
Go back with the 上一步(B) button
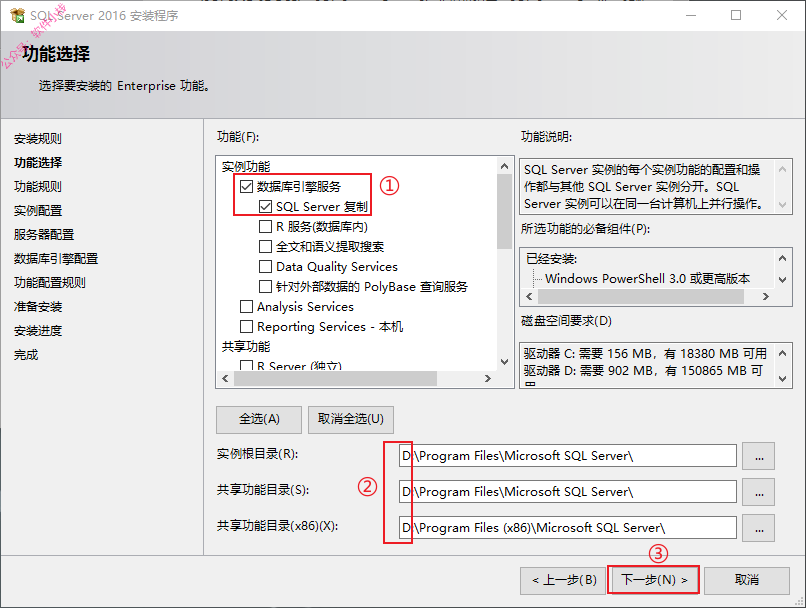point(563,580)
